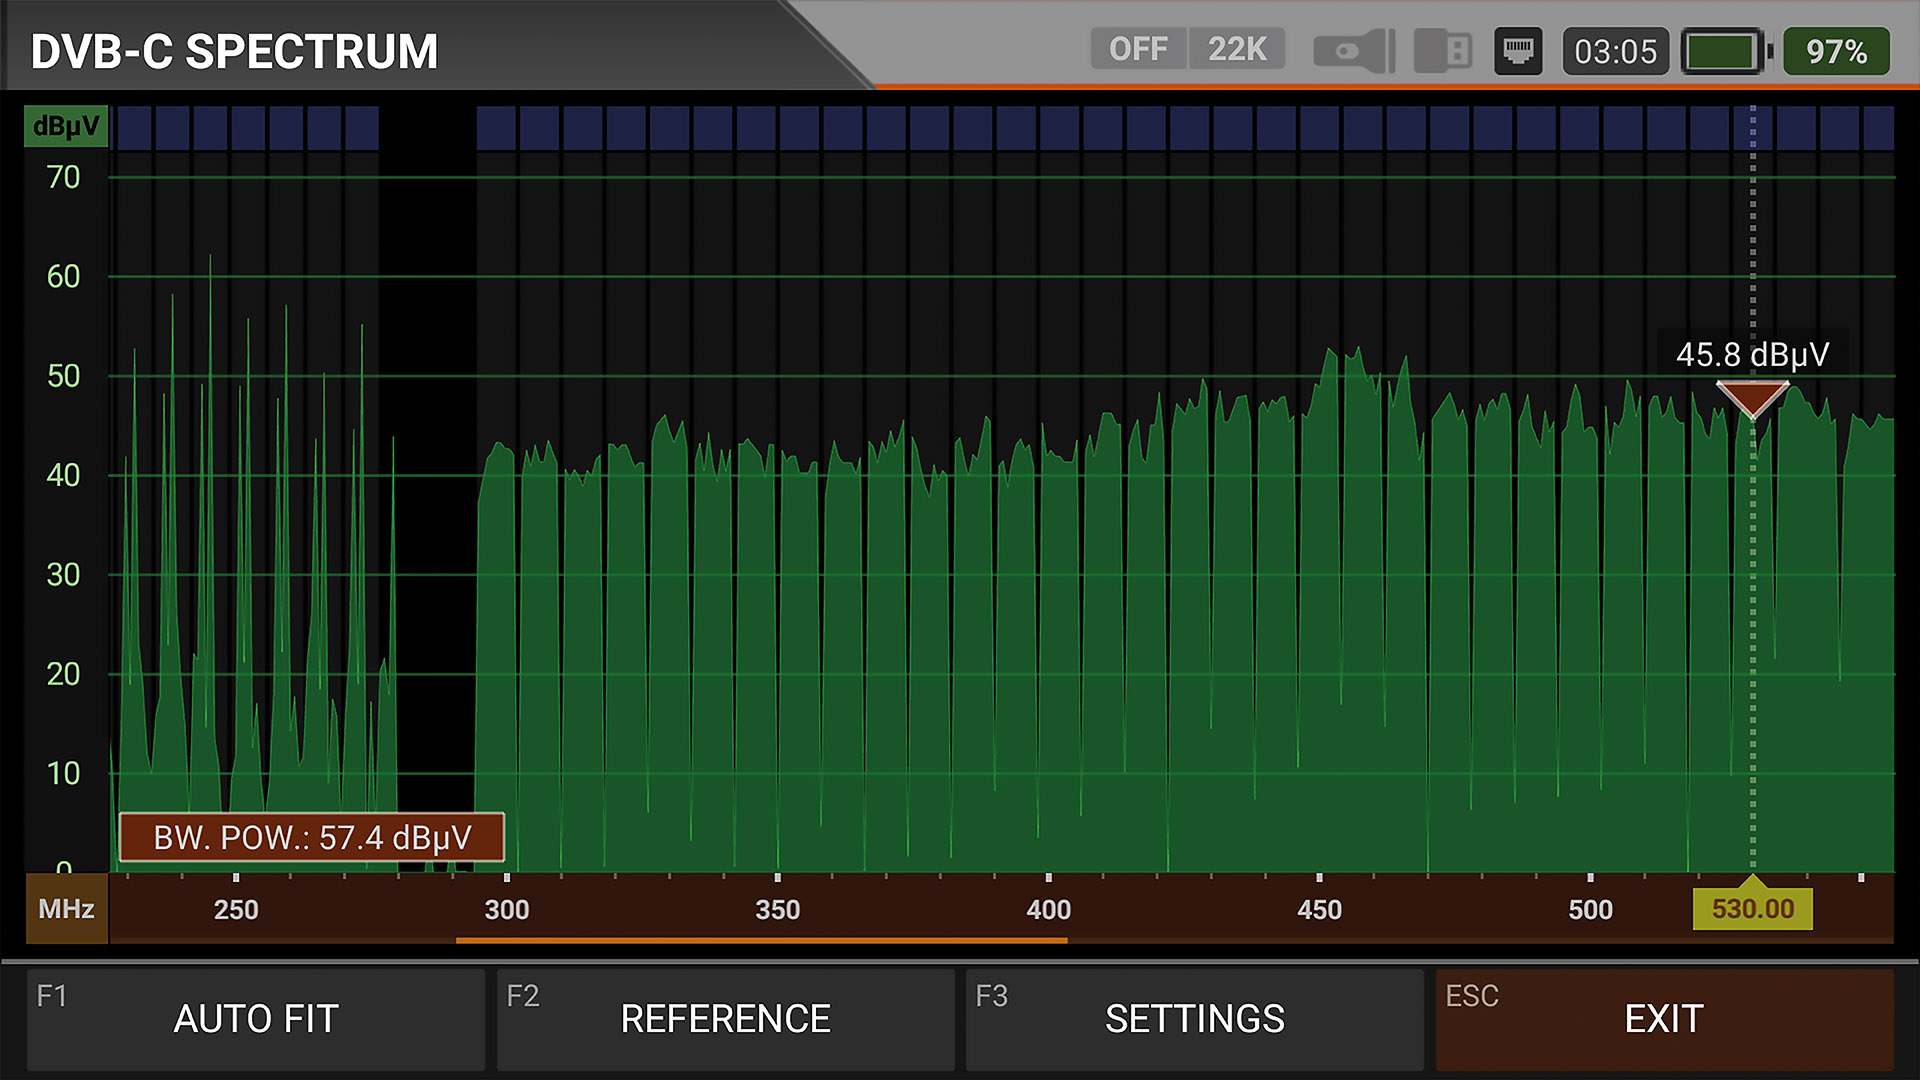Click the MHz unit label on axis
This screenshot has width=1920, height=1080.
coord(66,909)
